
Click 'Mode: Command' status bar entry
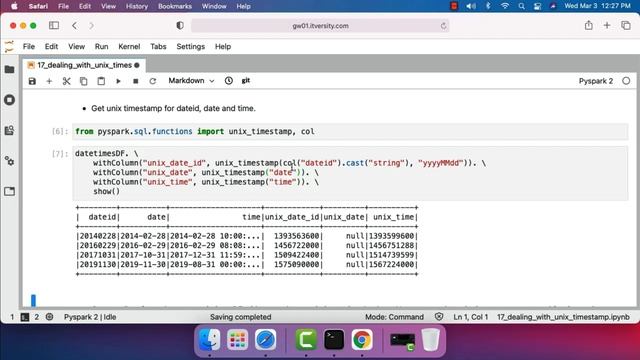(x=394, y=317)
